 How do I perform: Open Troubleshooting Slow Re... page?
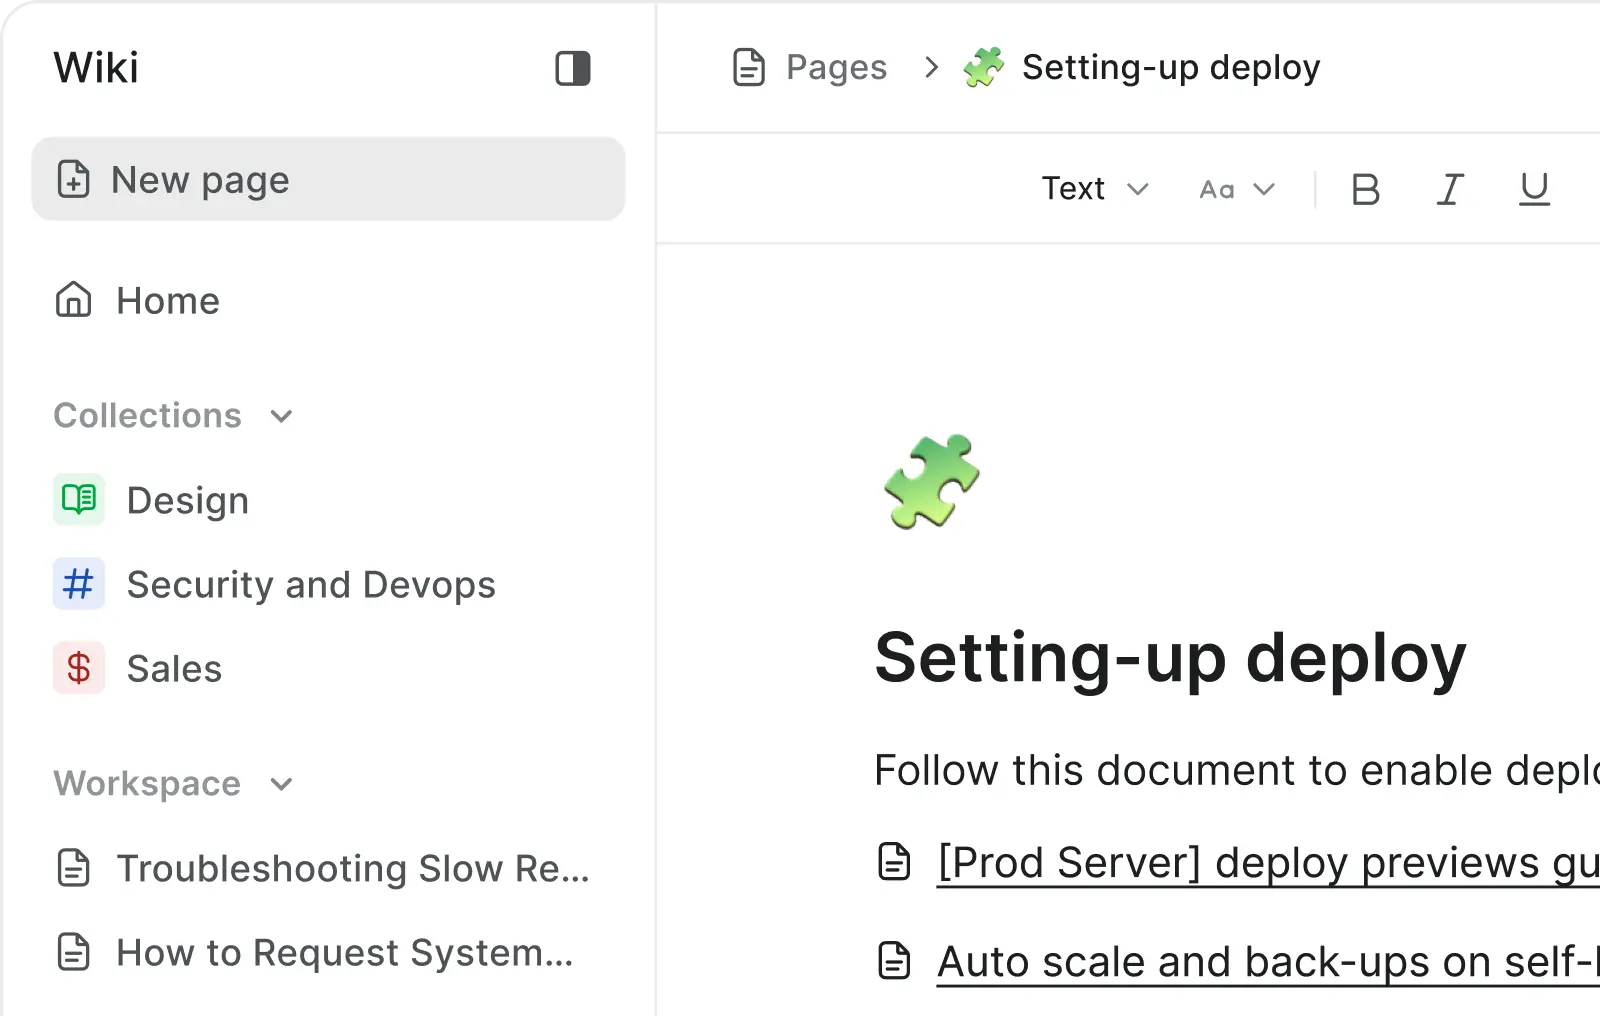click(352, 869)
